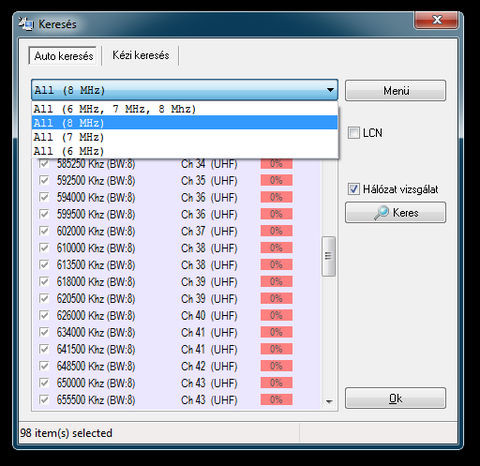480x466 pixels.
Task: Toggle checkbox for 599500 Khz
Action: tap(44, 214)
